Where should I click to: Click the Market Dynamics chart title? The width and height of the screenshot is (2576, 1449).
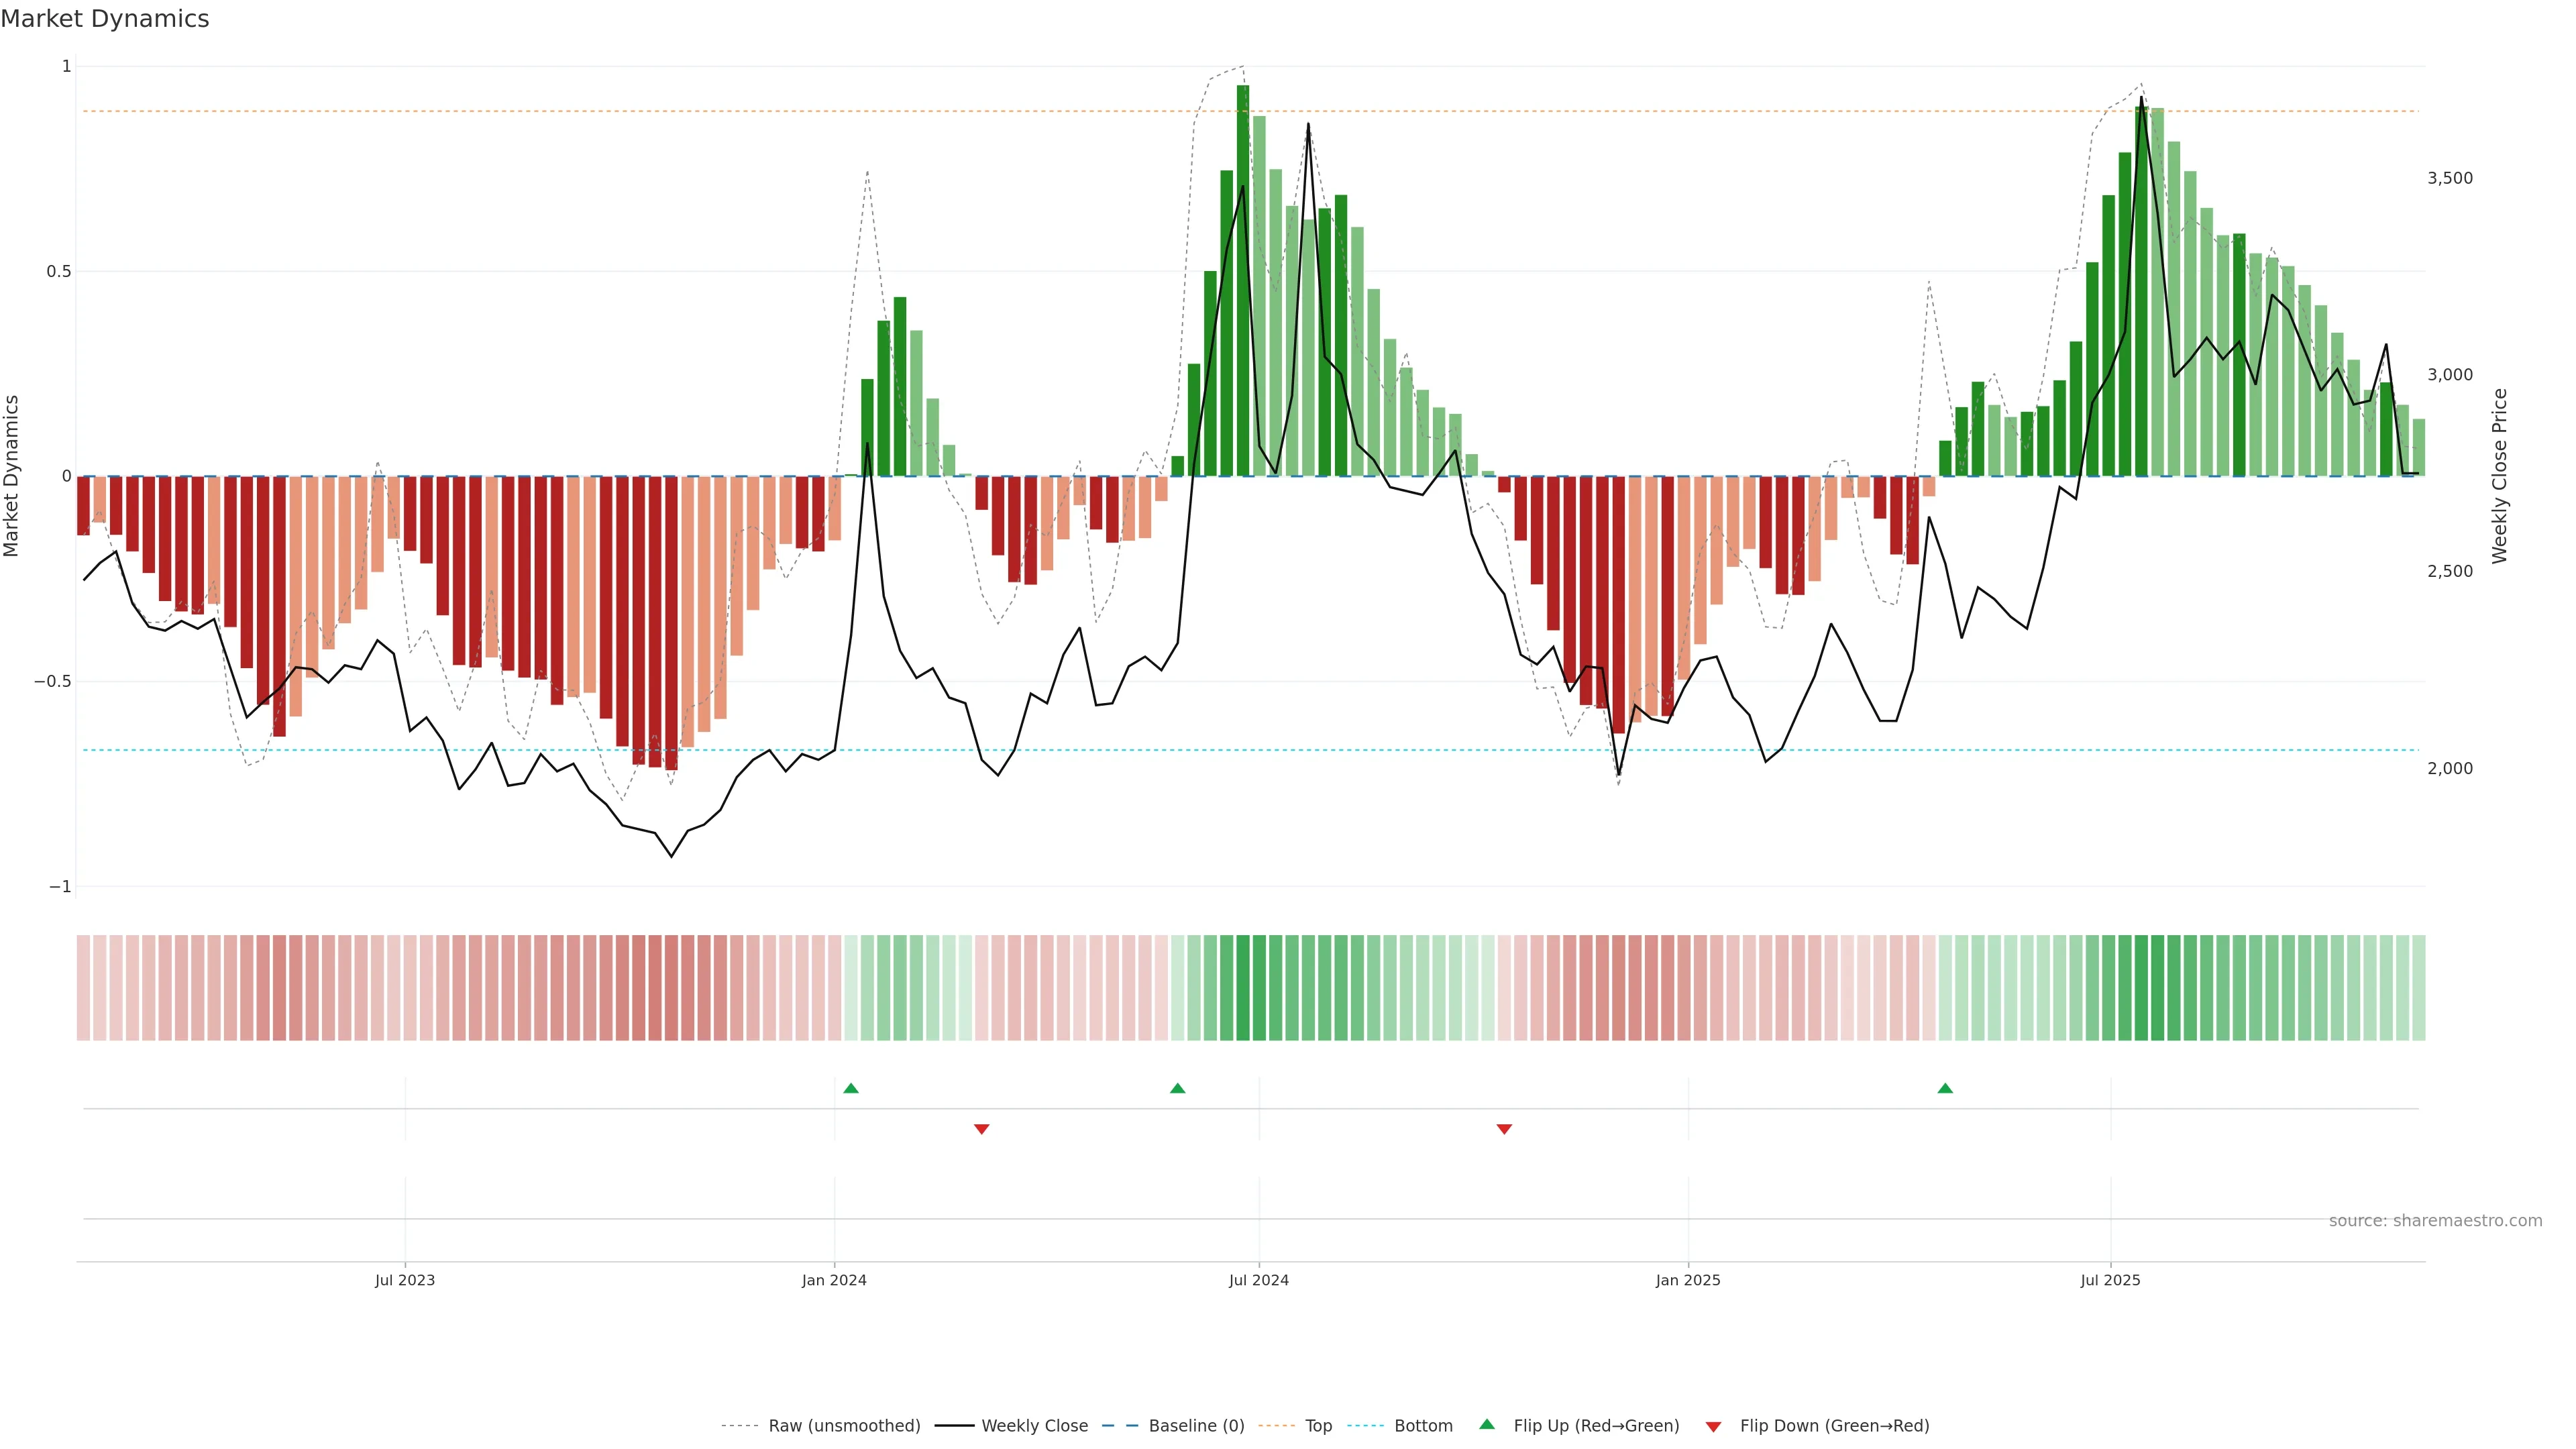tap(105, 19)
